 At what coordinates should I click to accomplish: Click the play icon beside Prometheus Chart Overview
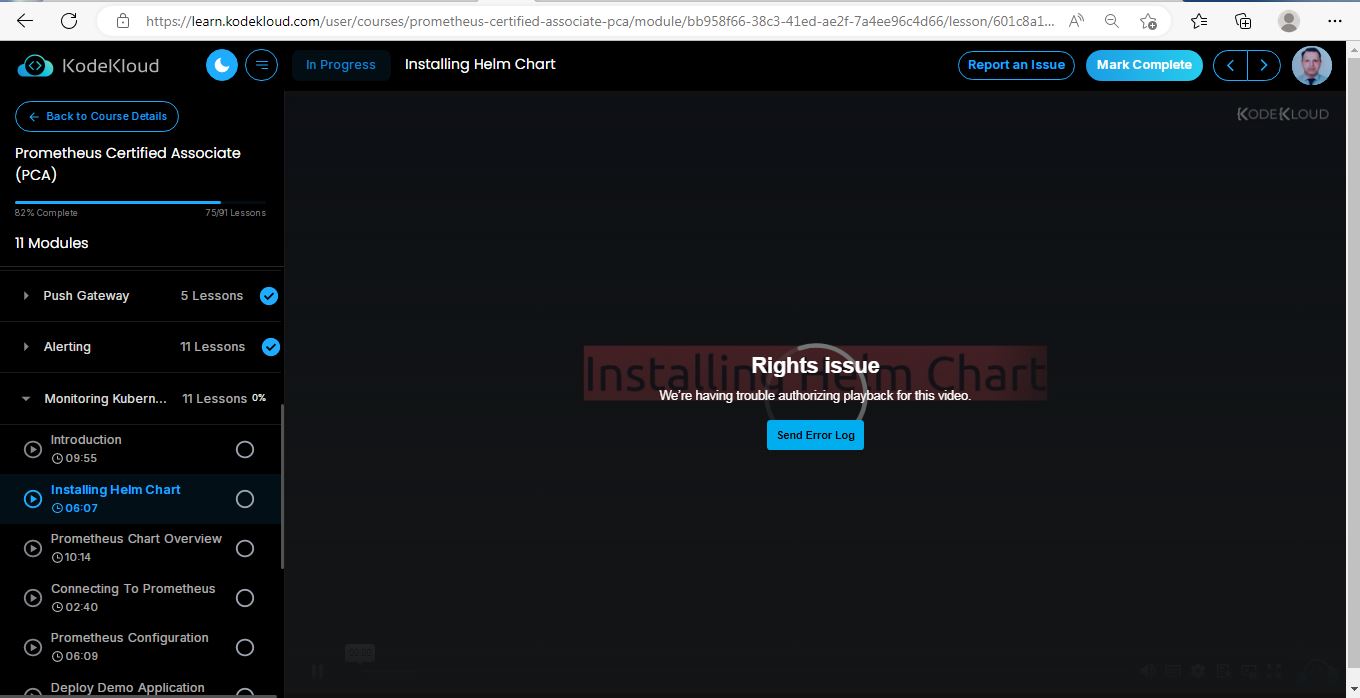pos(32,548)
